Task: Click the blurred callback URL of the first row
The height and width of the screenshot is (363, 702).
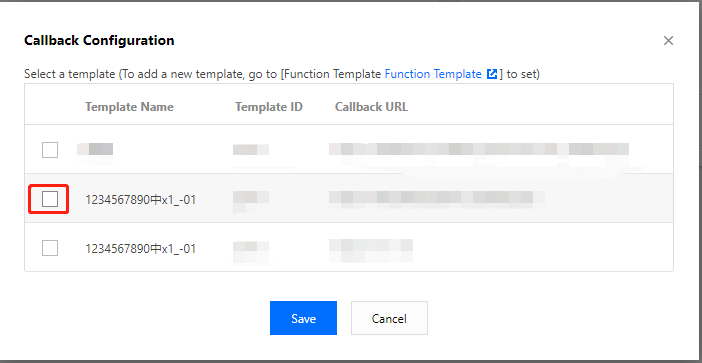Action: tap(479, 149)
